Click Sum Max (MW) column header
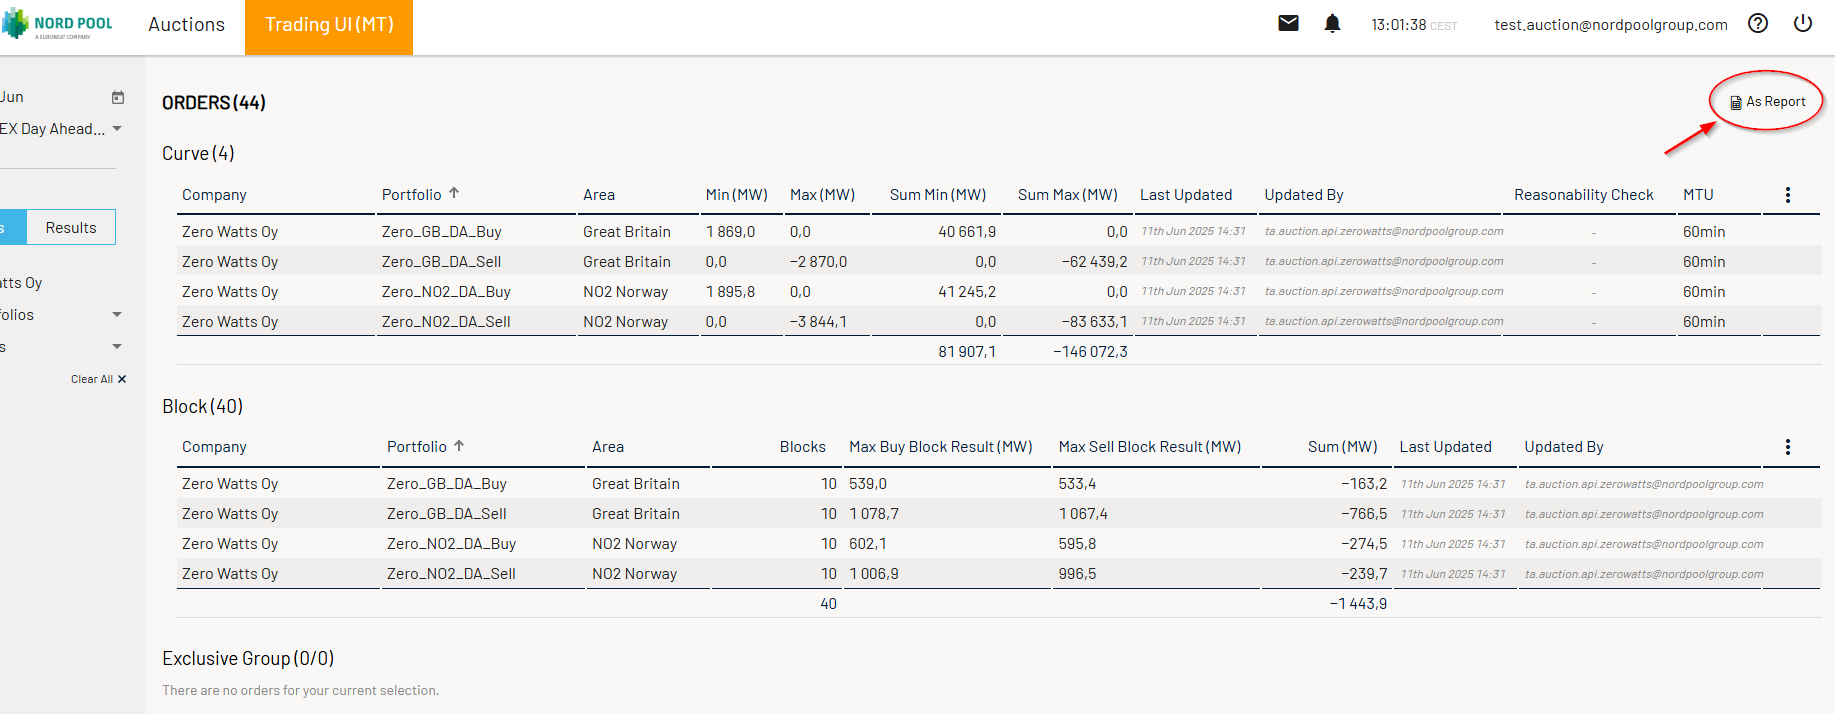This screenshot has height=714, width=1835. coord(1067,195)
